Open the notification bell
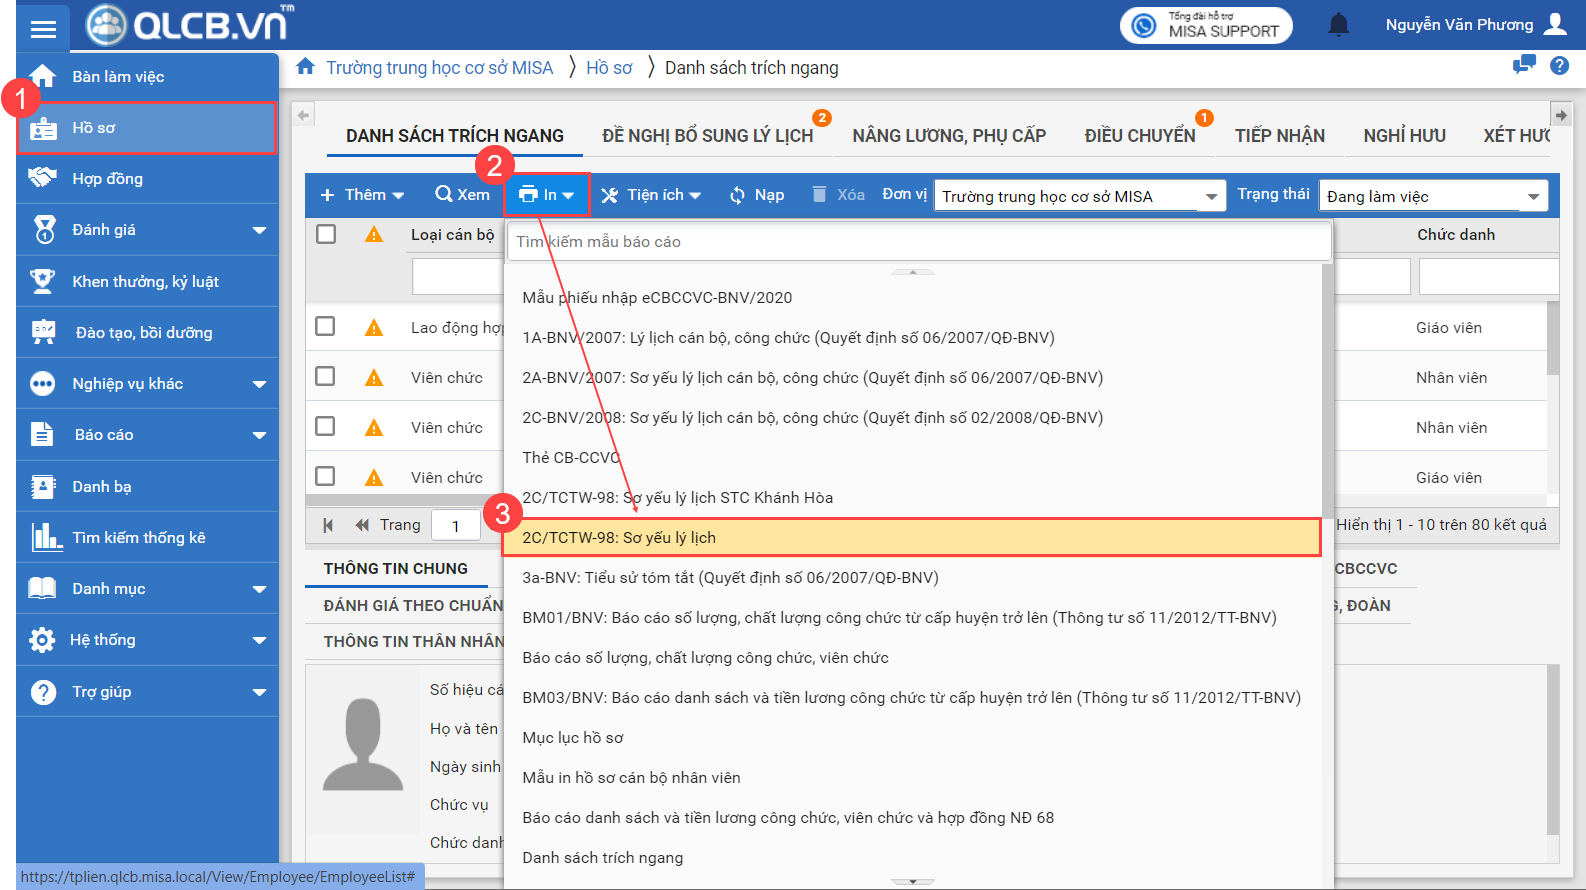 (1338, 25)
